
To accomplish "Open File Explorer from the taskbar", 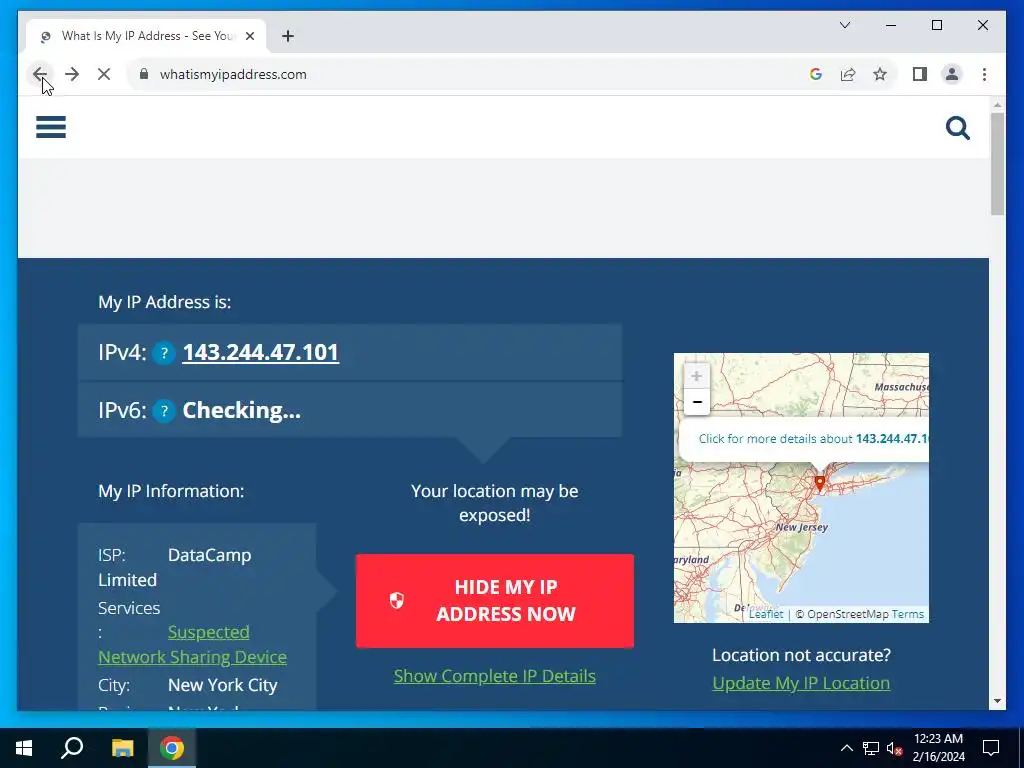I will coord(122,748).
